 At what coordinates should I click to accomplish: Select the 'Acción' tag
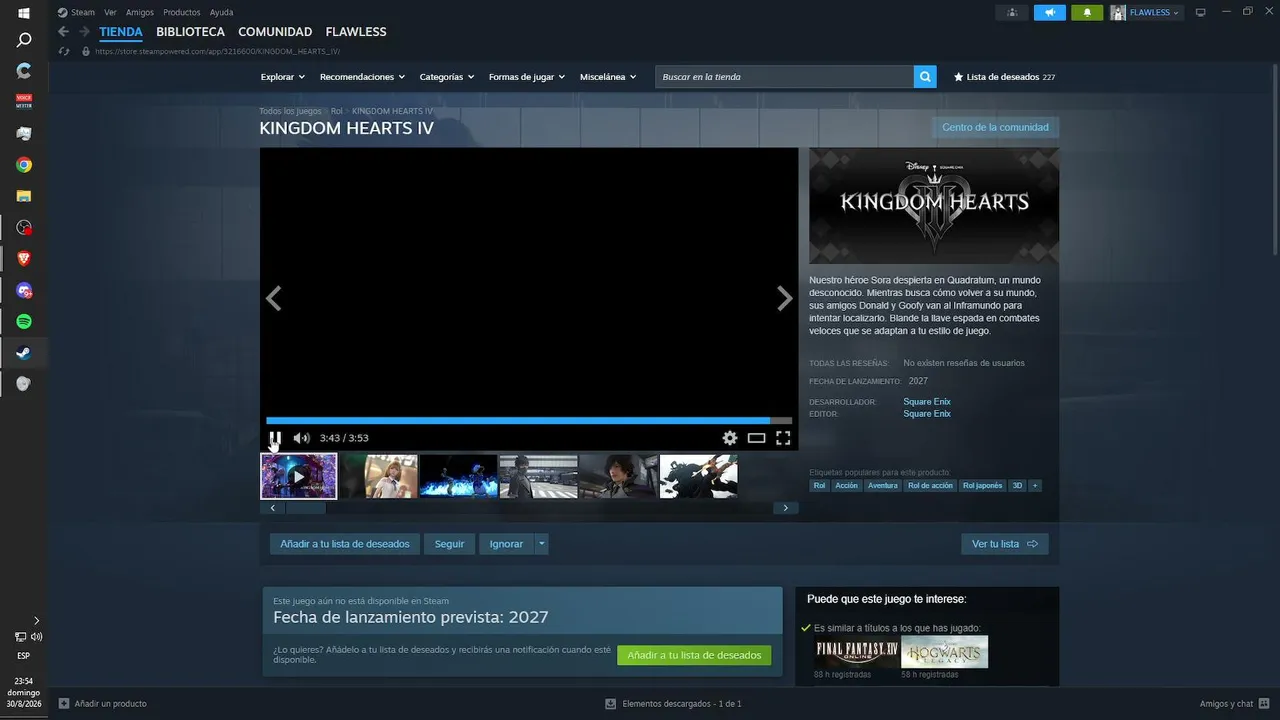pos(846,486)
